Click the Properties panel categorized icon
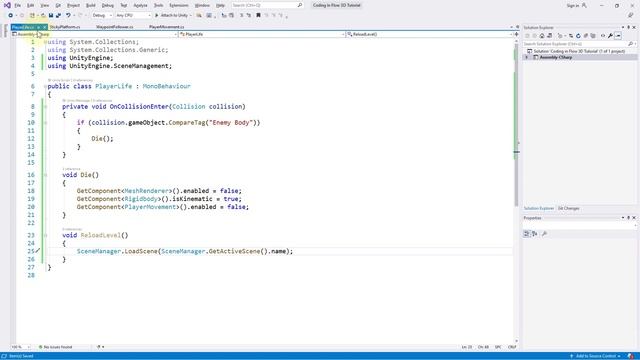Viewport: 640px width, 360px height. click(x=527, y=234)
